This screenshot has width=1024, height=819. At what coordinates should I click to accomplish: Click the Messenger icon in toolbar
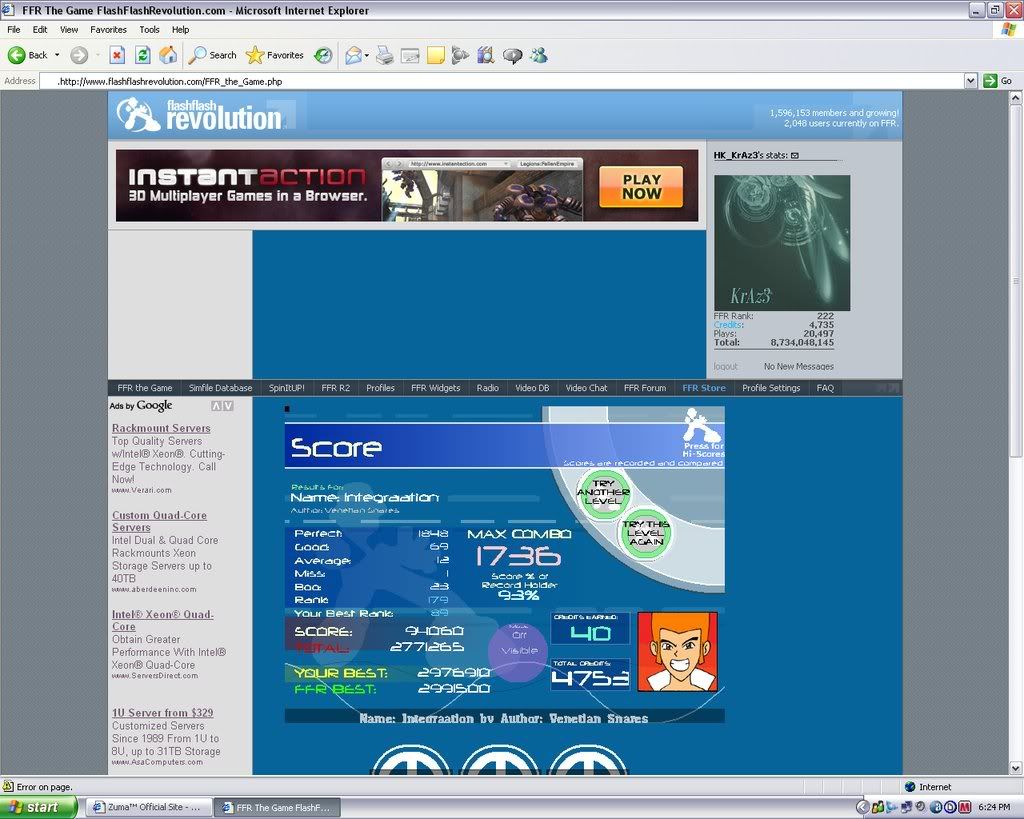pos(539,55)
